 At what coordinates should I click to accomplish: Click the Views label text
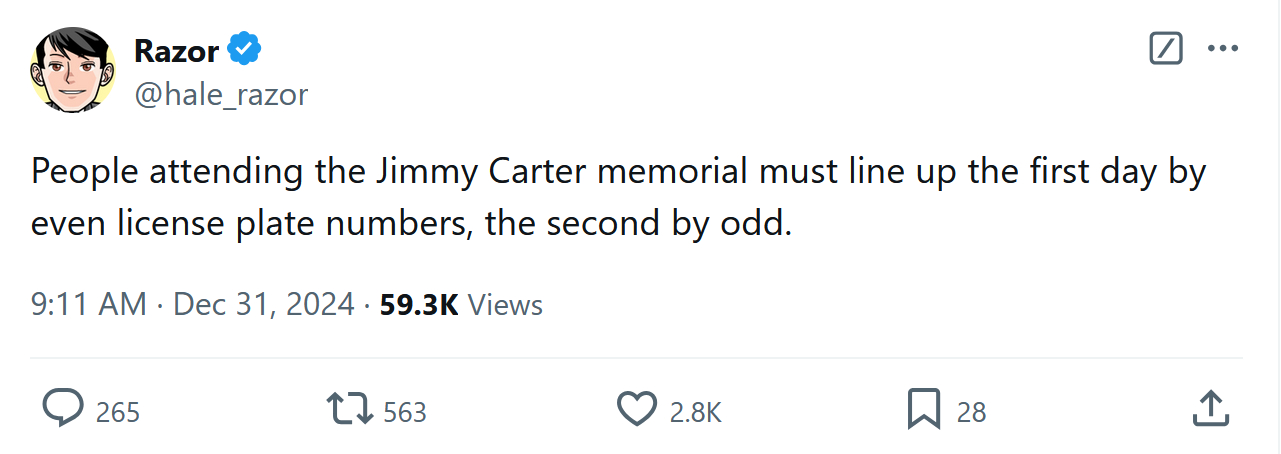click(505, 304)
